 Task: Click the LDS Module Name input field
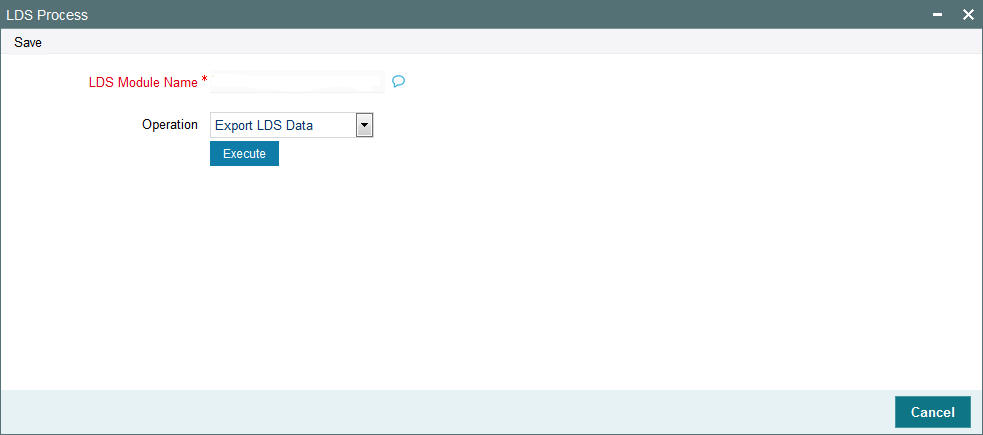[297, 81]
